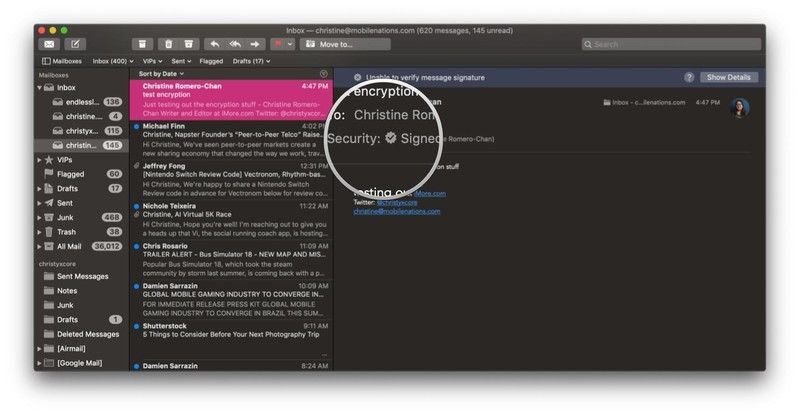
Task: Click the christine@mobilenations.com email link
Action: coord(396,211)
